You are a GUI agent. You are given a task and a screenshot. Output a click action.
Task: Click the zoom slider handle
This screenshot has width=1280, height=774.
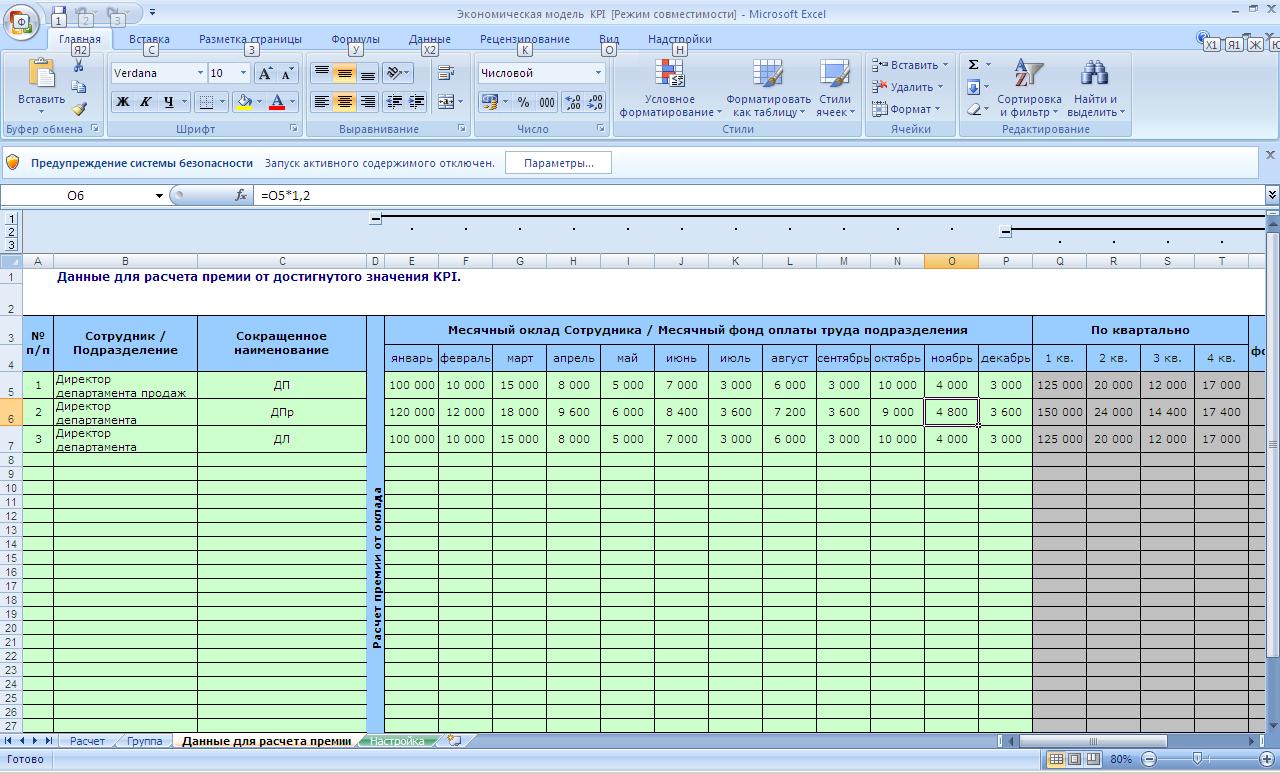pyautogui.click(x=1197, y=759)
